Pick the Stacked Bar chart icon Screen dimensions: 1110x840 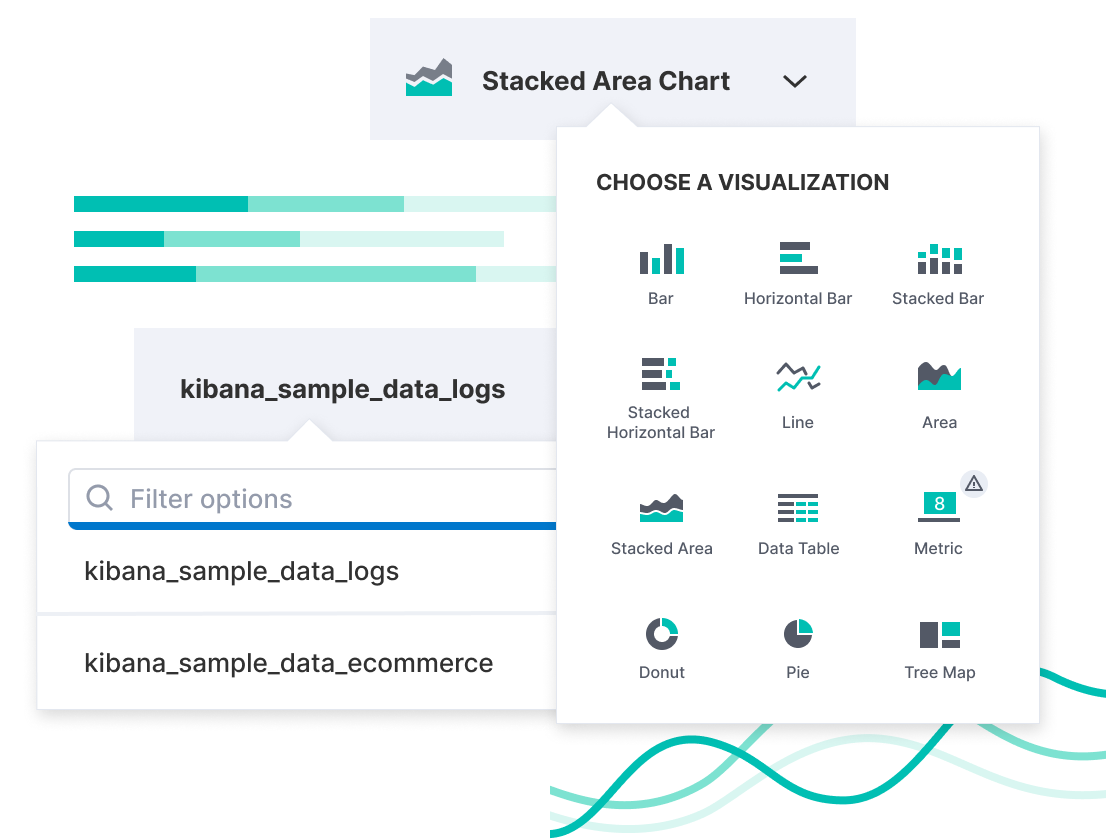click(x=939, y=259)
